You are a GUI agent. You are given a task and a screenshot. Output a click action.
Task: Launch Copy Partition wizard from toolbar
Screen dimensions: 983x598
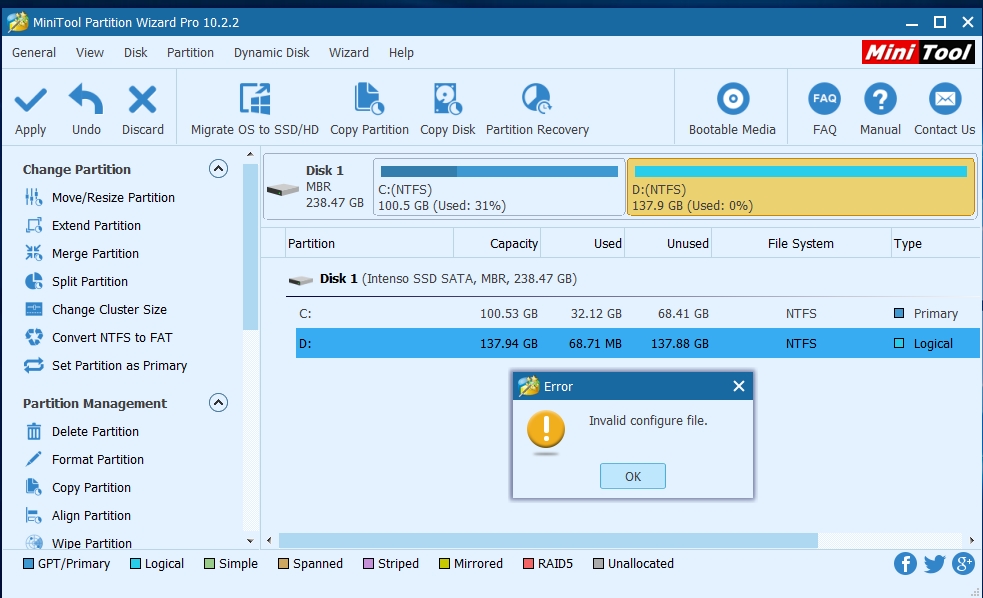369,109
